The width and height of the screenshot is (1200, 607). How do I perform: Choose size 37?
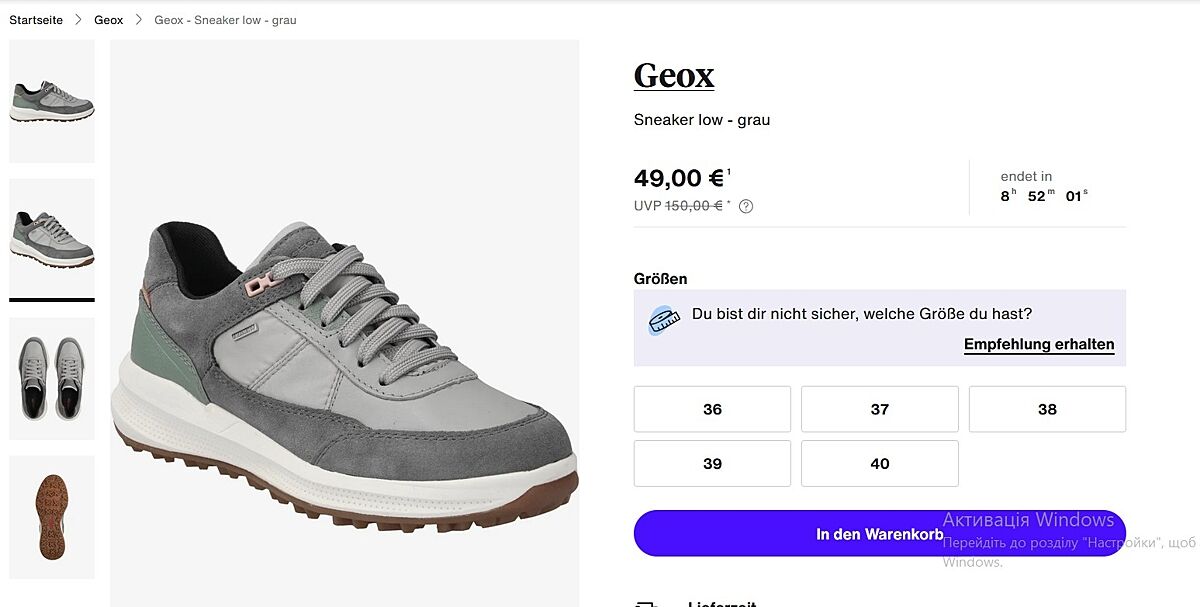pos(880,409)
